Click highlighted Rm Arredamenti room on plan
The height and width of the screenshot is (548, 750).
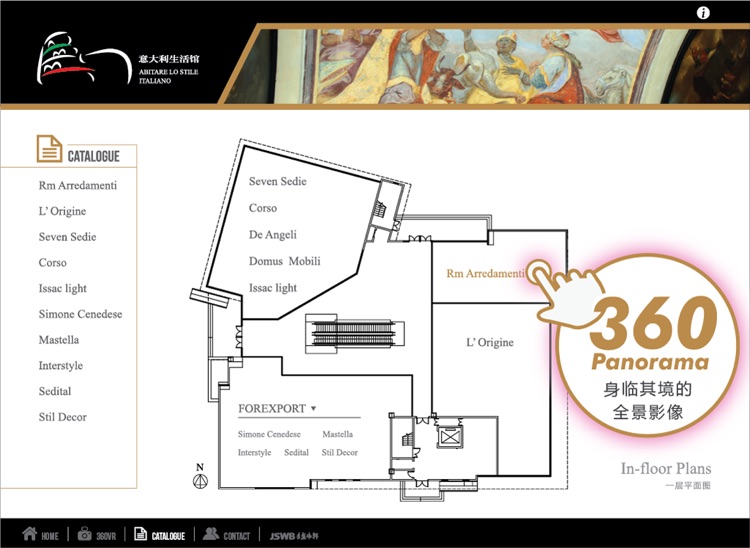click(x=485, y=274)
